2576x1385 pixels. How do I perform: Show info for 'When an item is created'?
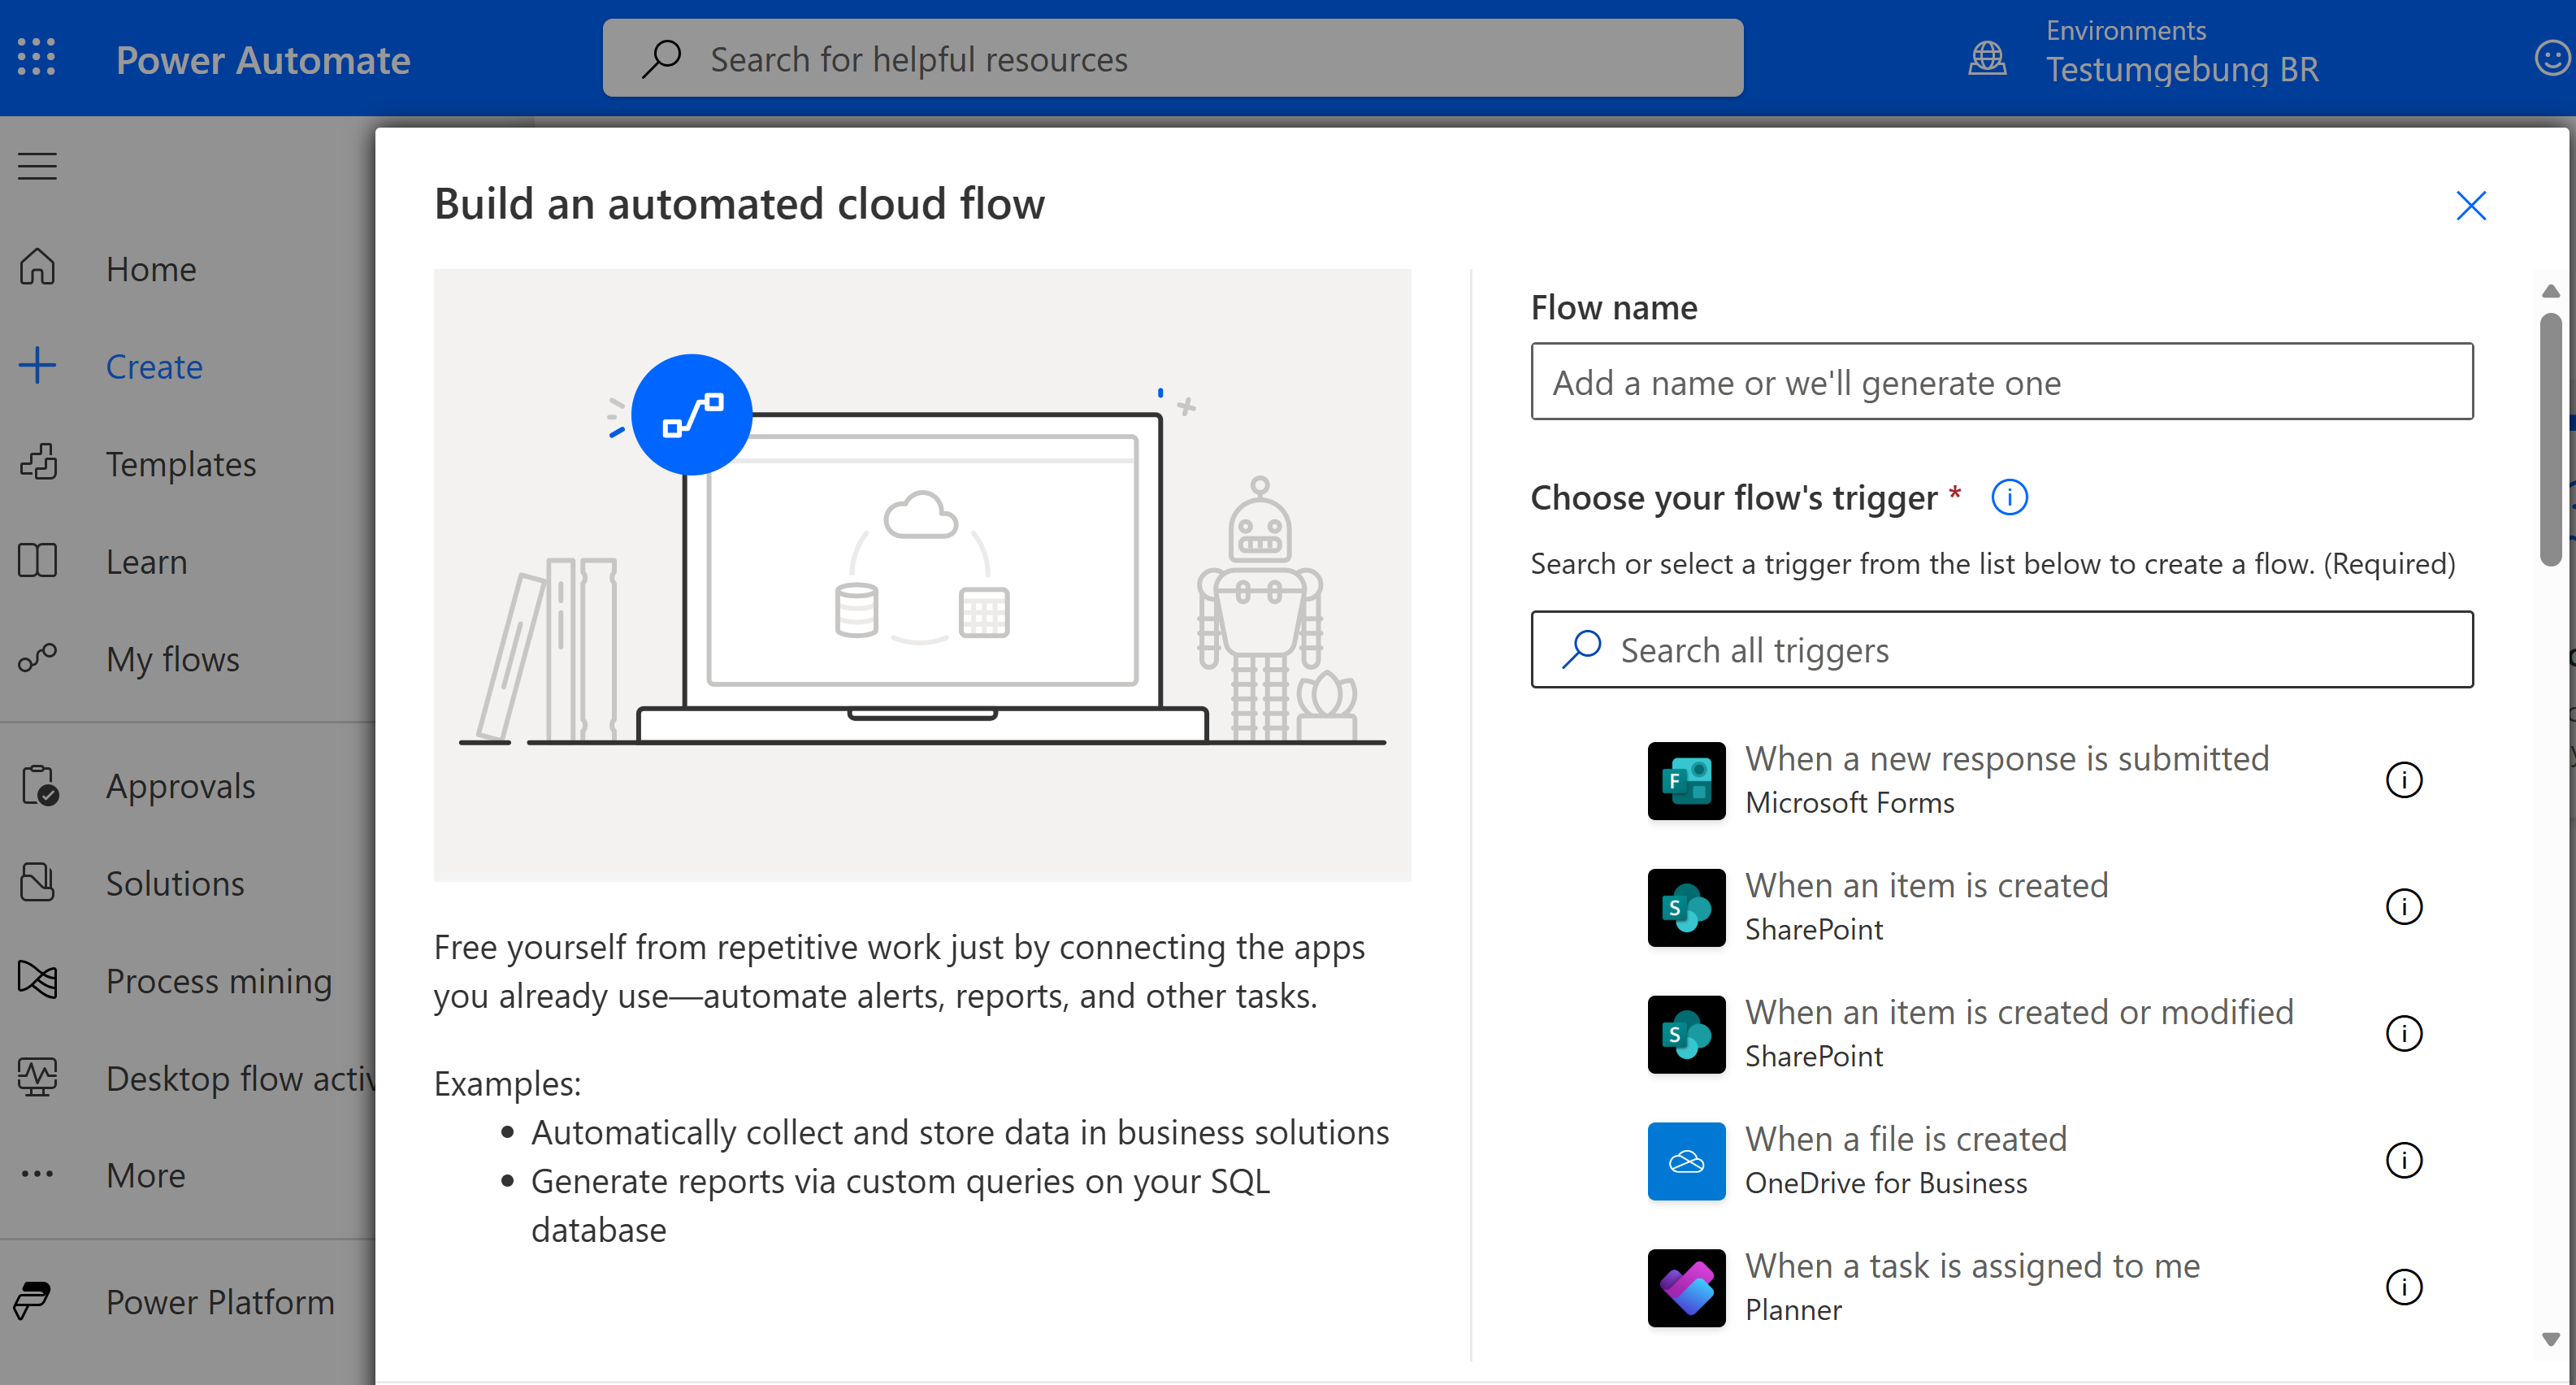coord(2403,907)
